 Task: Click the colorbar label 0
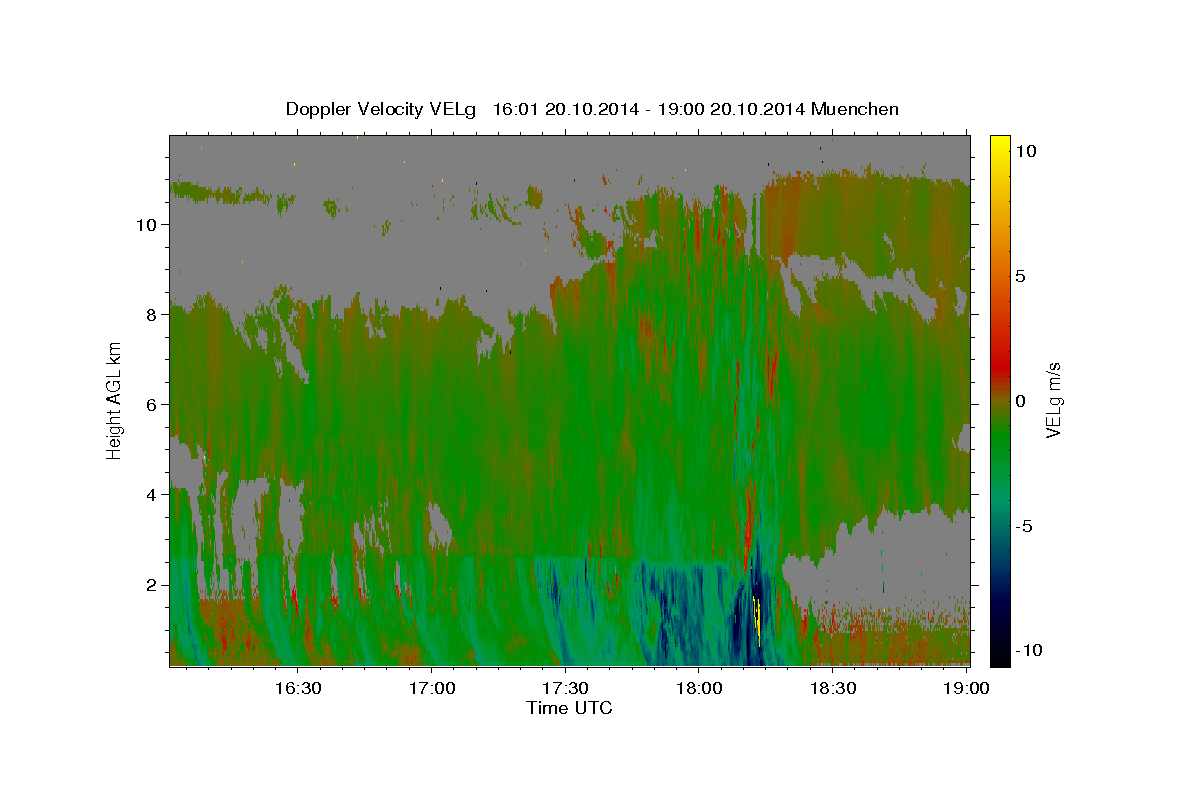1022,401
